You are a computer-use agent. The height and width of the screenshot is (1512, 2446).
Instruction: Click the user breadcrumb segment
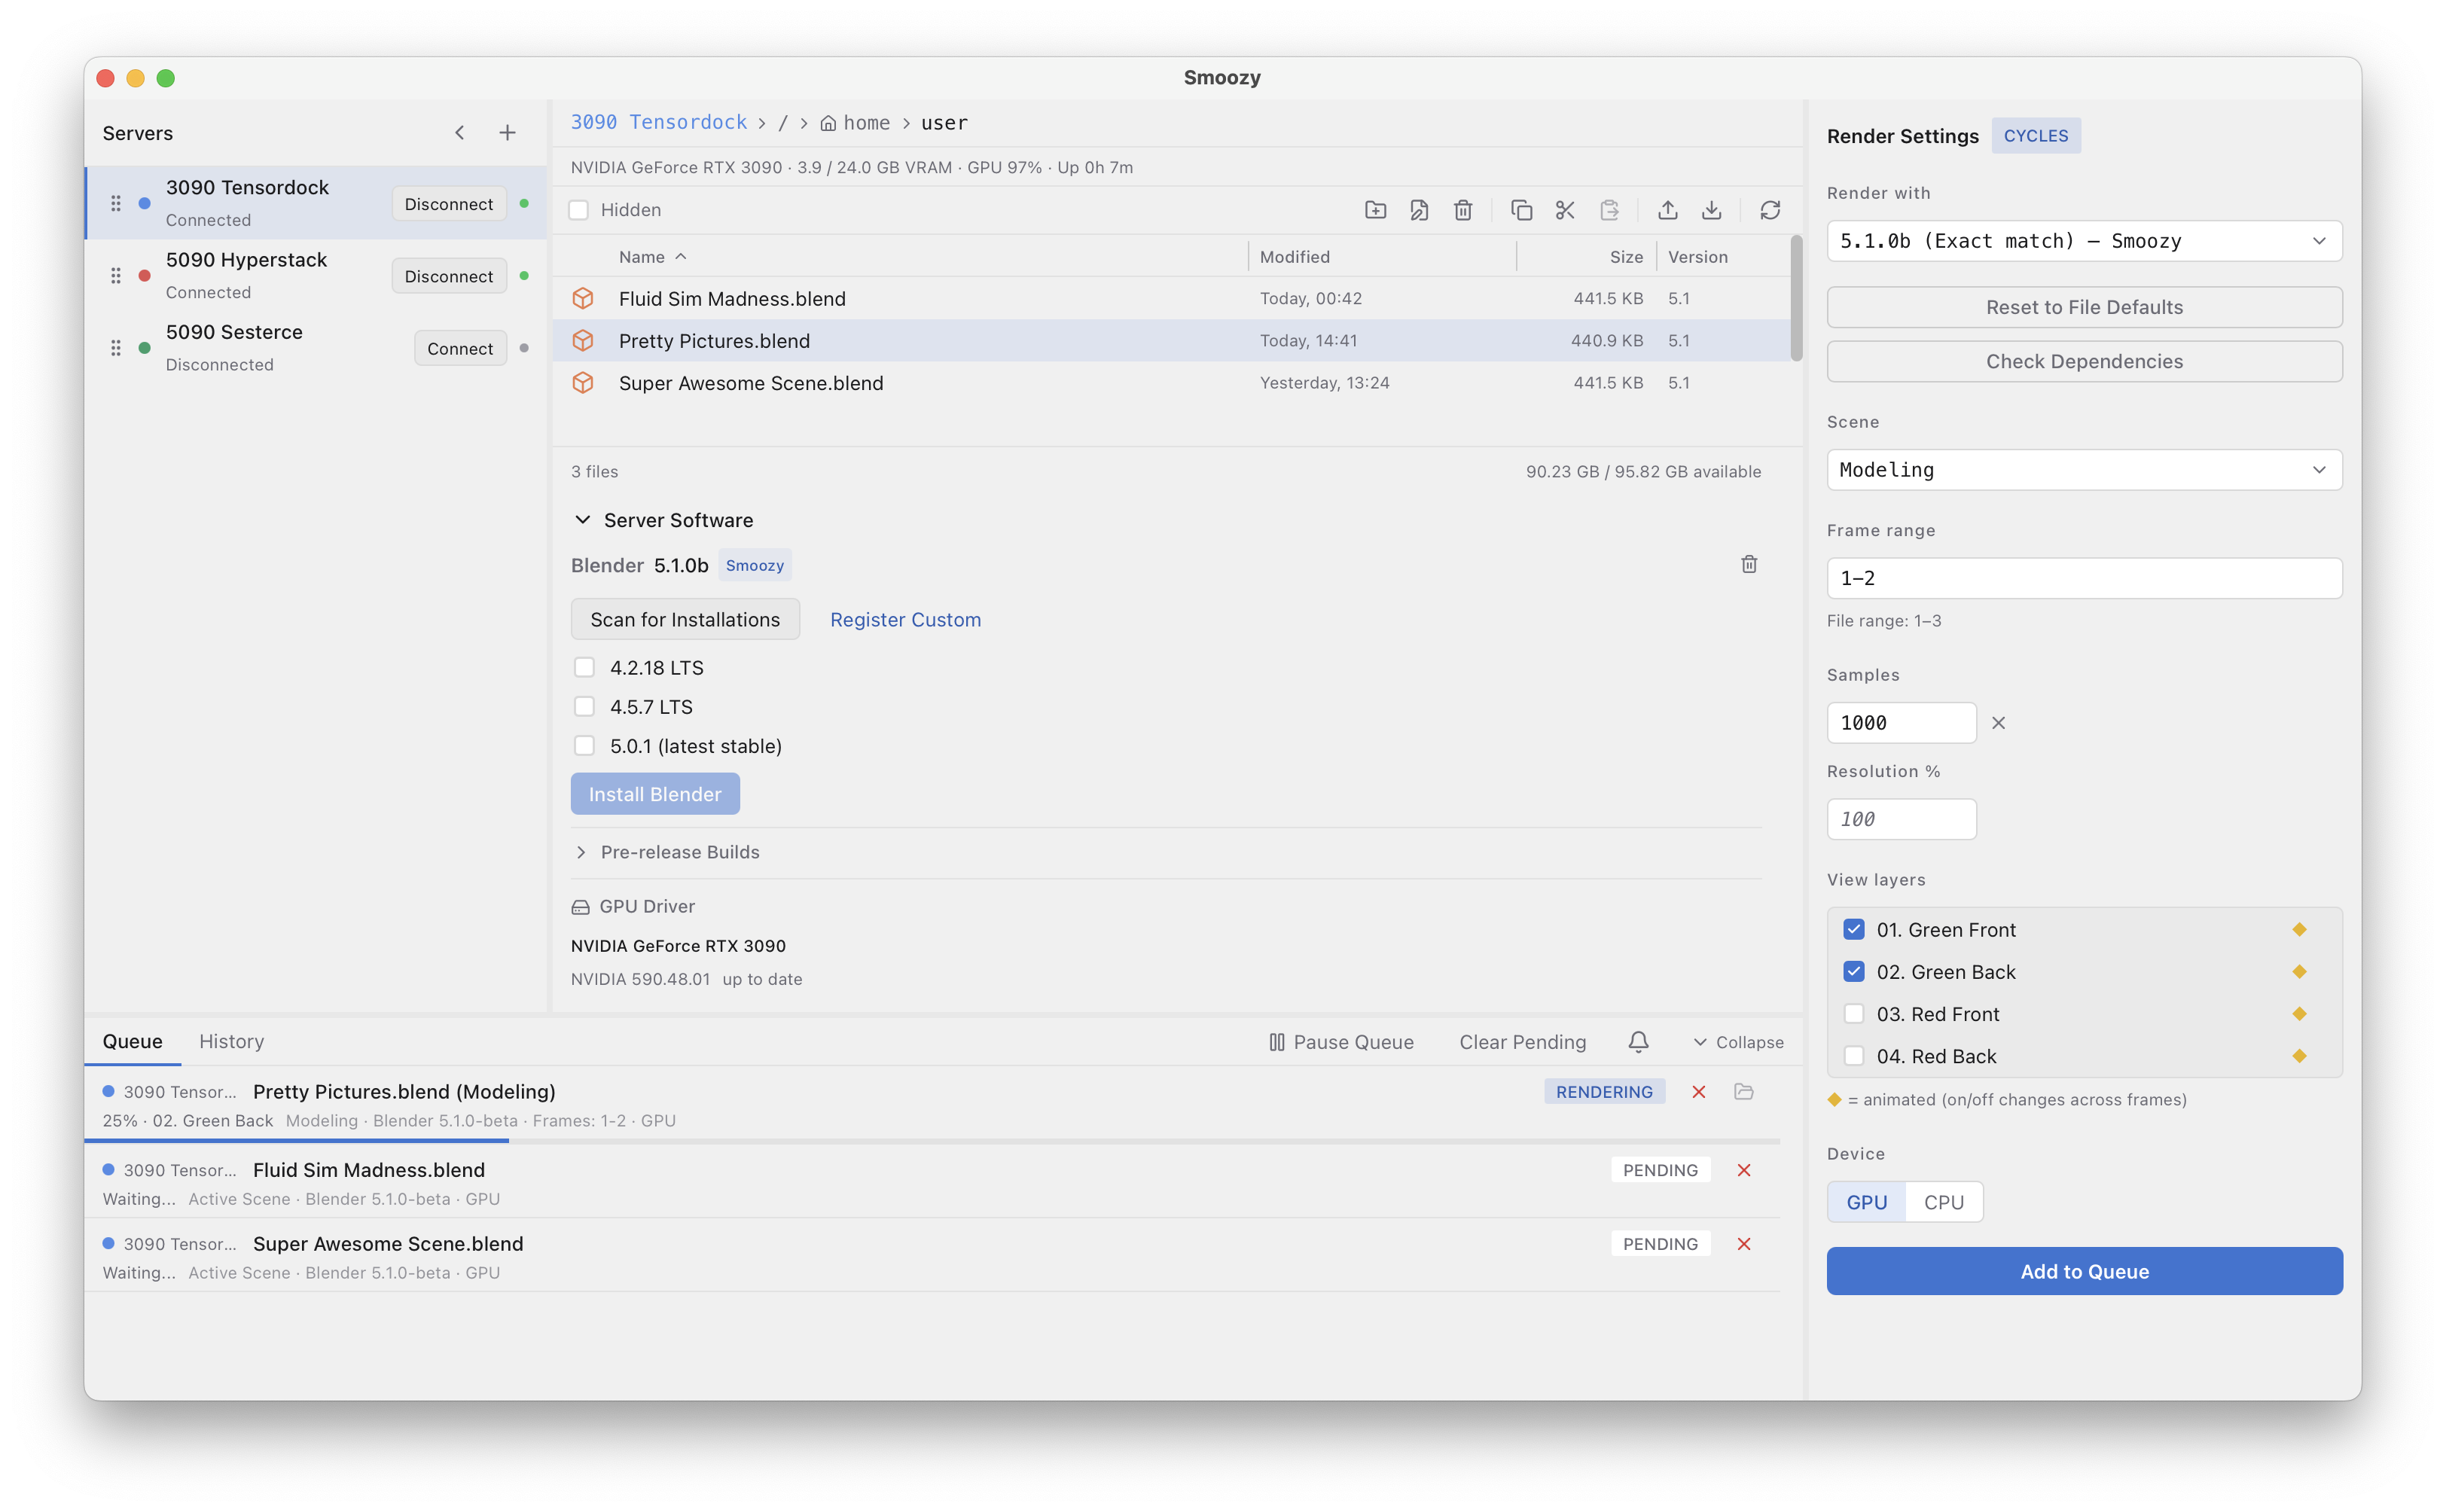(x=944, y=123)
